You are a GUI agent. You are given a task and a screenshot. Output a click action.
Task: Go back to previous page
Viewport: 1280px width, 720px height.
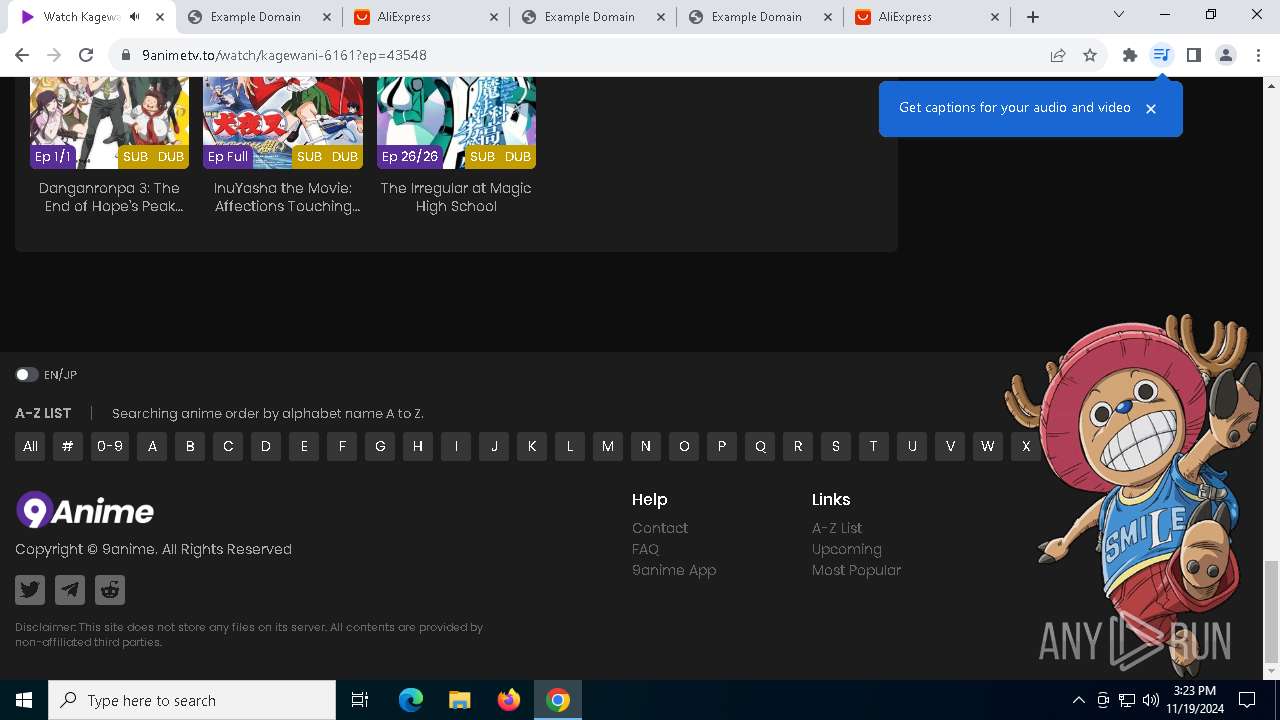click(x=22, y=55)
